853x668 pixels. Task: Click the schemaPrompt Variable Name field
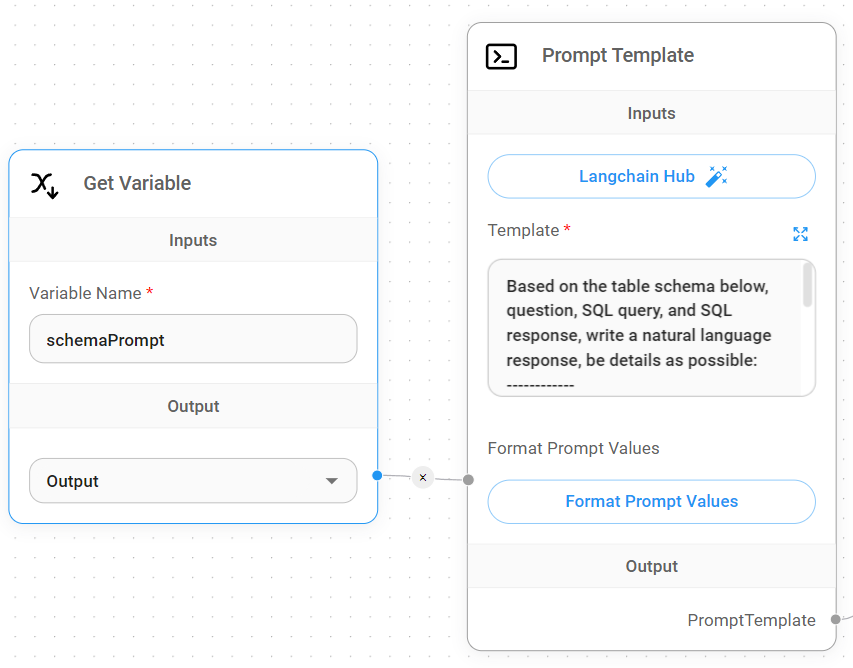click(192, 340)
